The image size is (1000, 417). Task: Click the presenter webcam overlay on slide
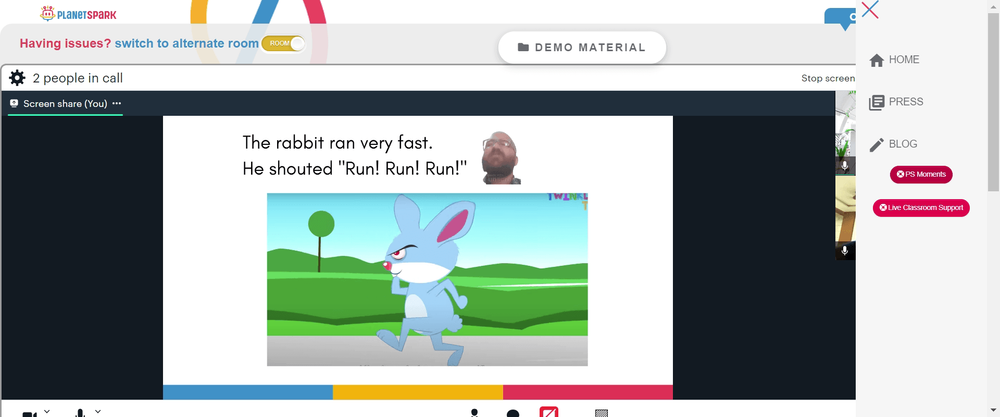501,157
